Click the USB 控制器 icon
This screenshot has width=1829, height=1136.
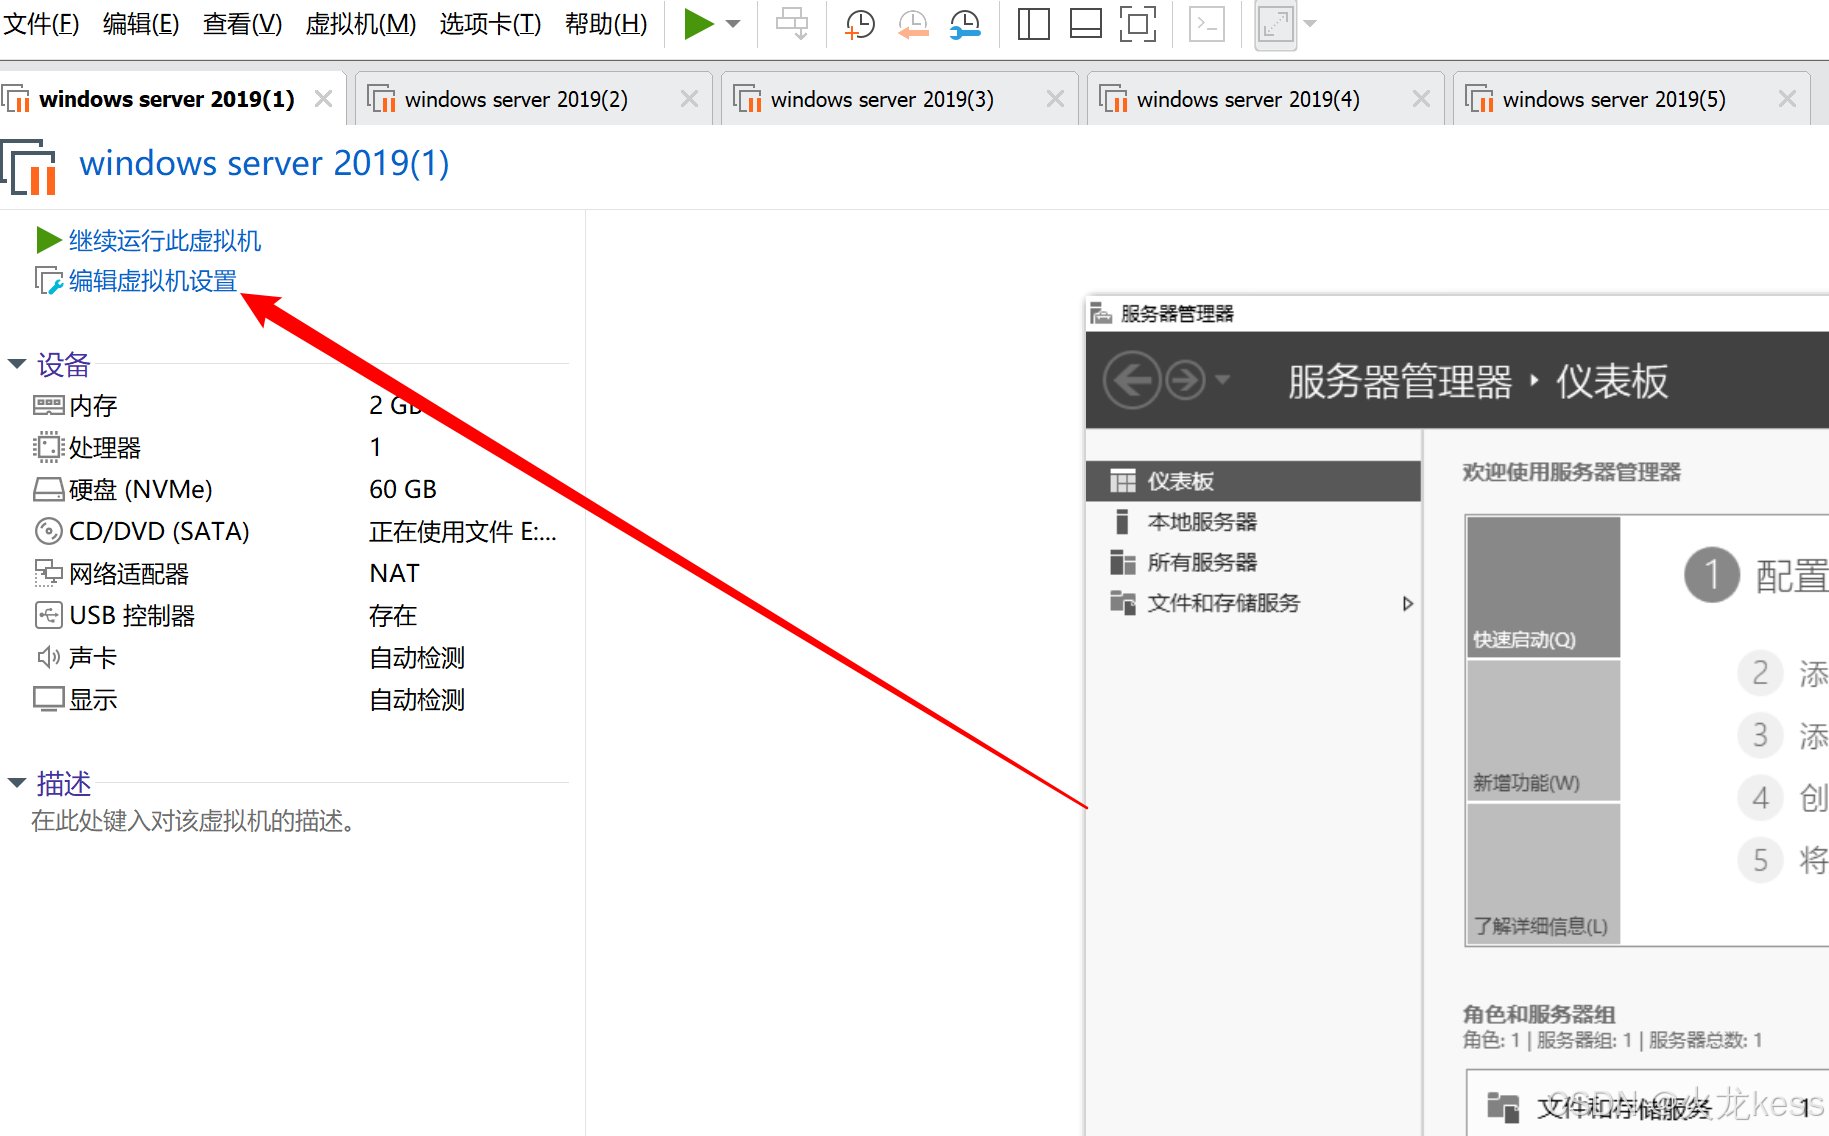pyautogui.click(x=48, y=615)
